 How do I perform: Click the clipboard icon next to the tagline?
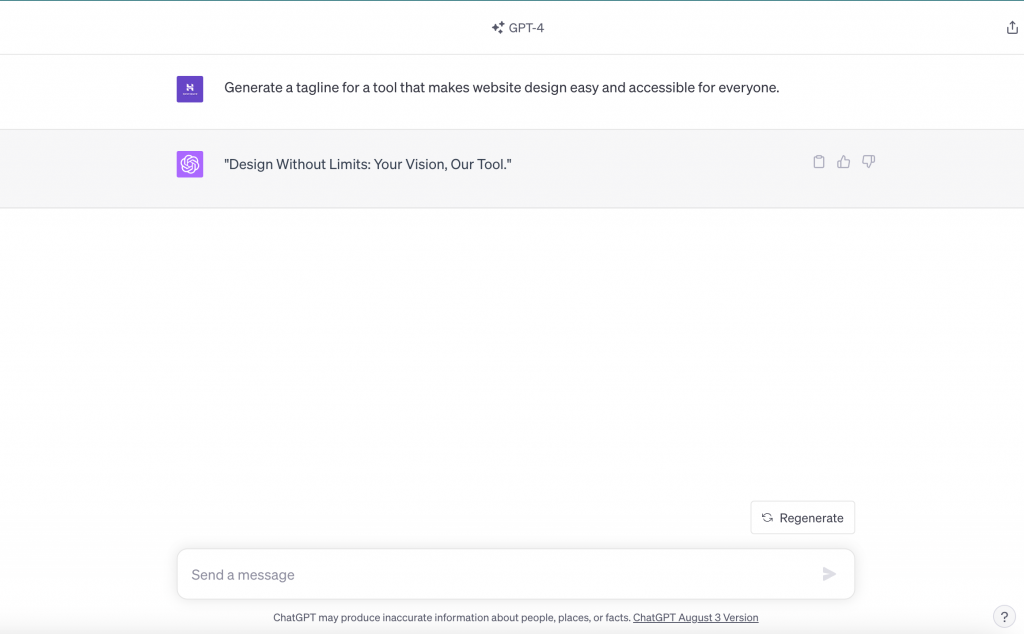pos(819,161)
